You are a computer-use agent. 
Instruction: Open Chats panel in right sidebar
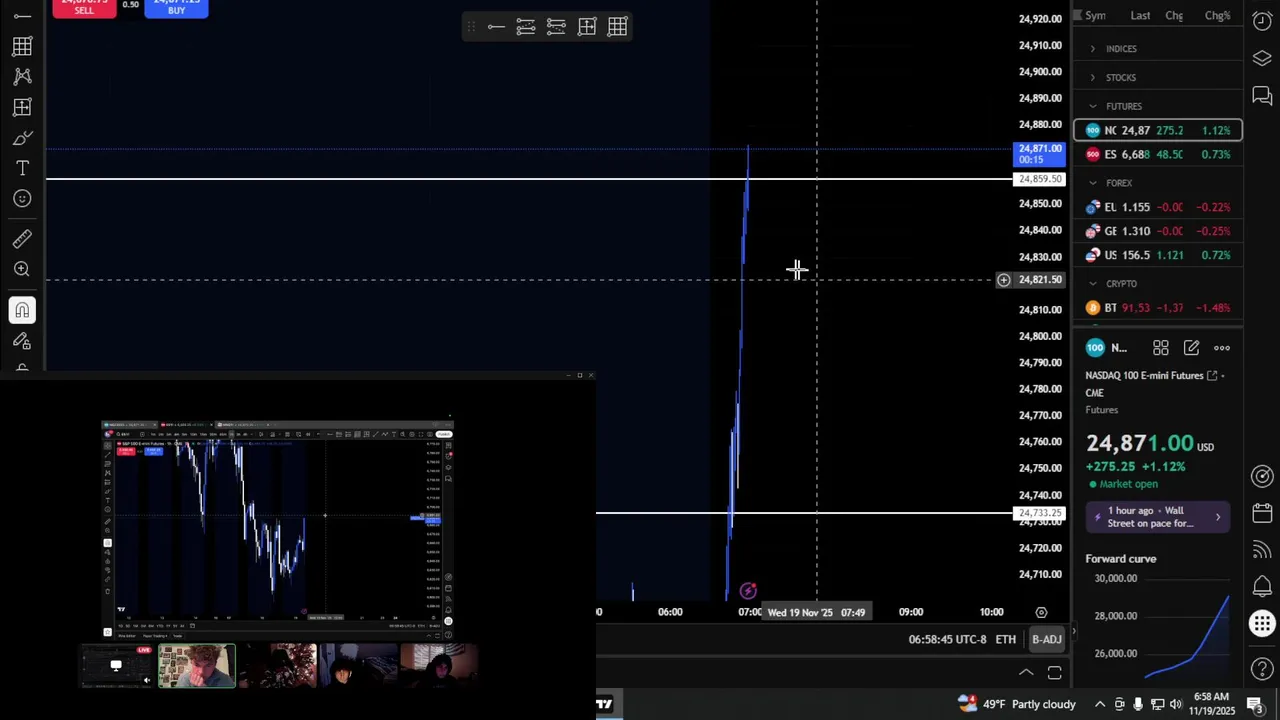click(x=1262, y=96)
